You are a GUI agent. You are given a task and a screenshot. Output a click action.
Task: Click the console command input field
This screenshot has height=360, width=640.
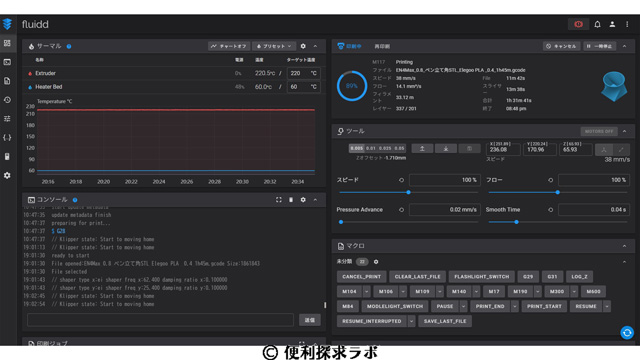coord(160,320)
